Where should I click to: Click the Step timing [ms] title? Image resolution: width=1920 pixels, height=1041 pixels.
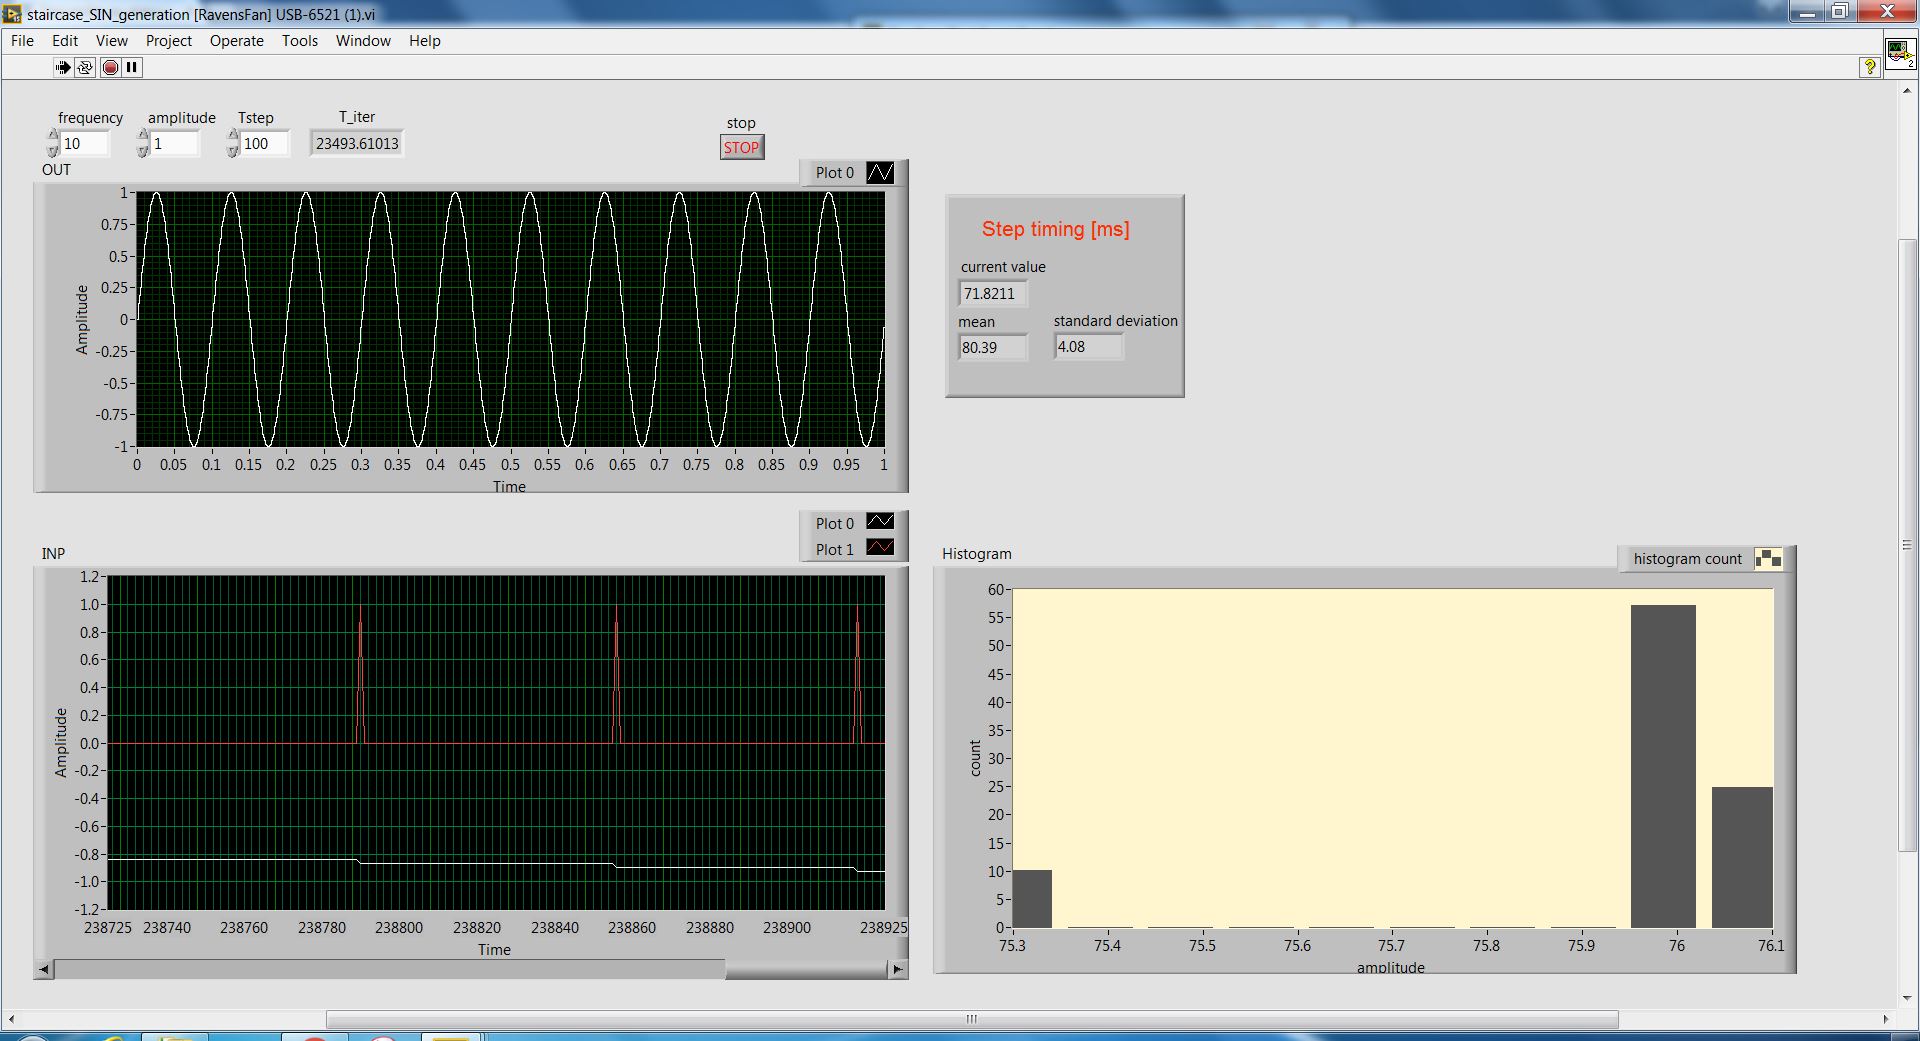pyautogui.click(x=1055, y=229)
